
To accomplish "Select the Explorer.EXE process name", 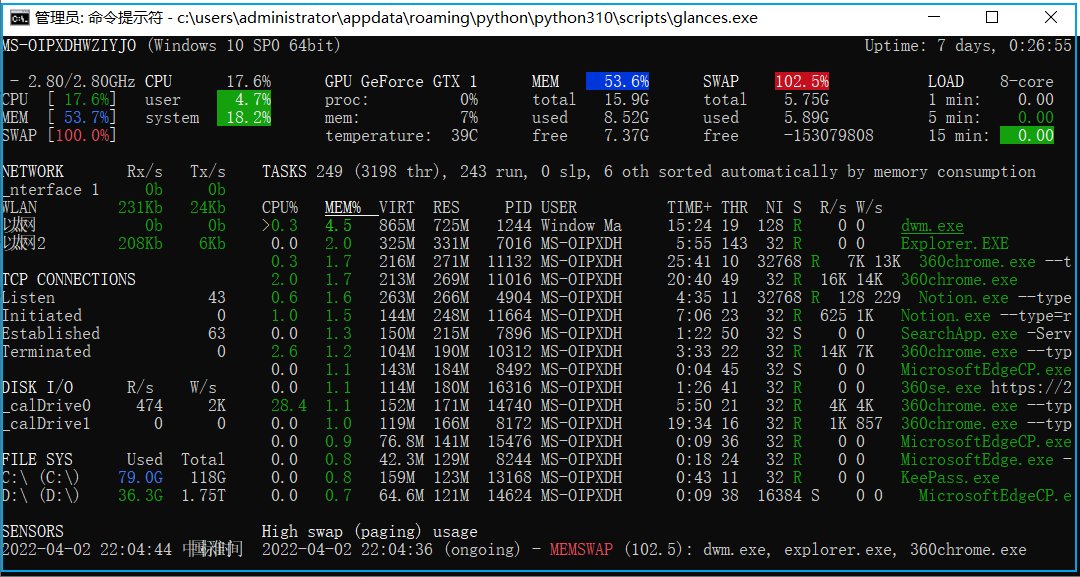I will tap(955, 243).
